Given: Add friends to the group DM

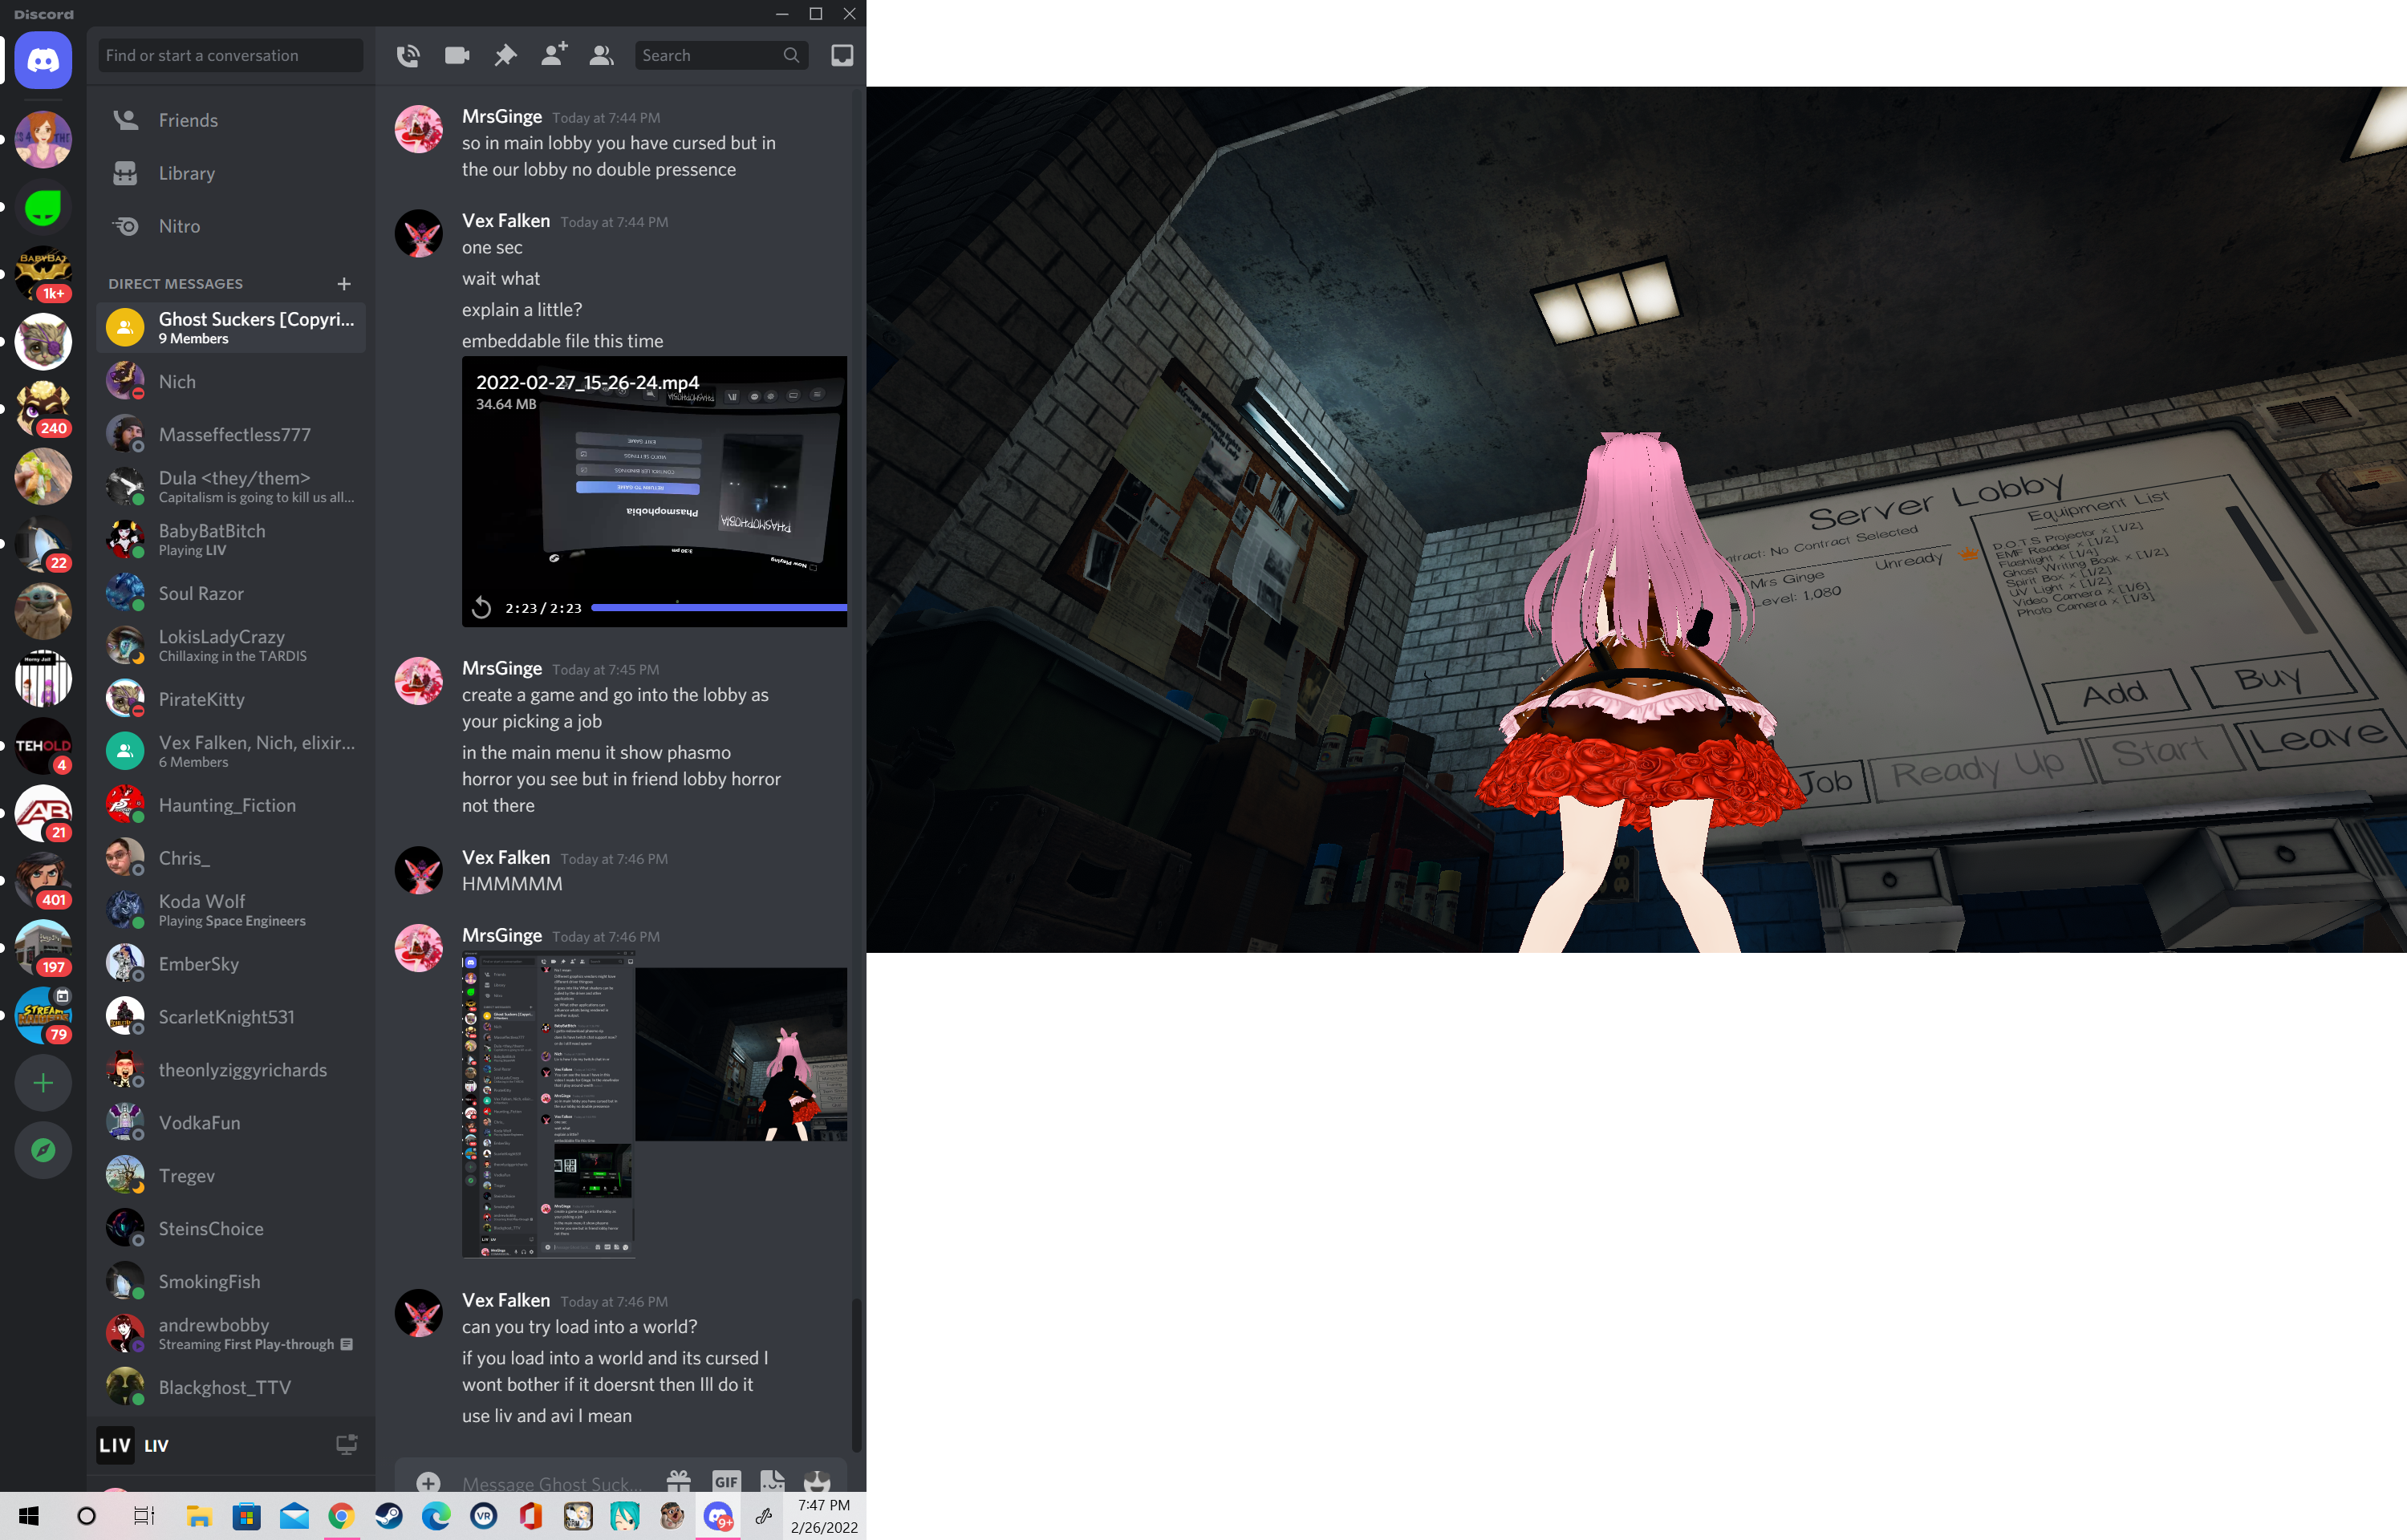Looking at the screenshot, I should (554, 55).
